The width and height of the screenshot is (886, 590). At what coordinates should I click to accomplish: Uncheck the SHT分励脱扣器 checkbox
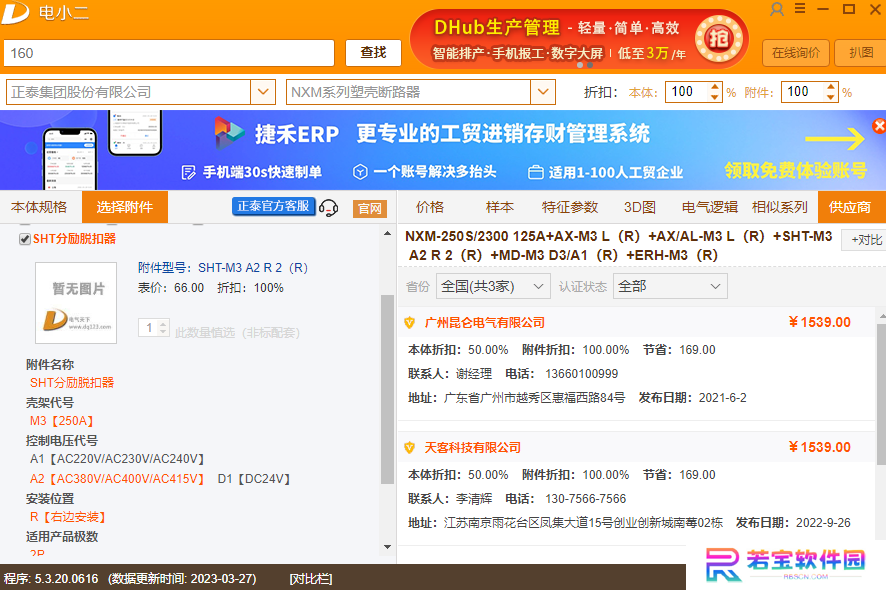[x=24, y=239]
